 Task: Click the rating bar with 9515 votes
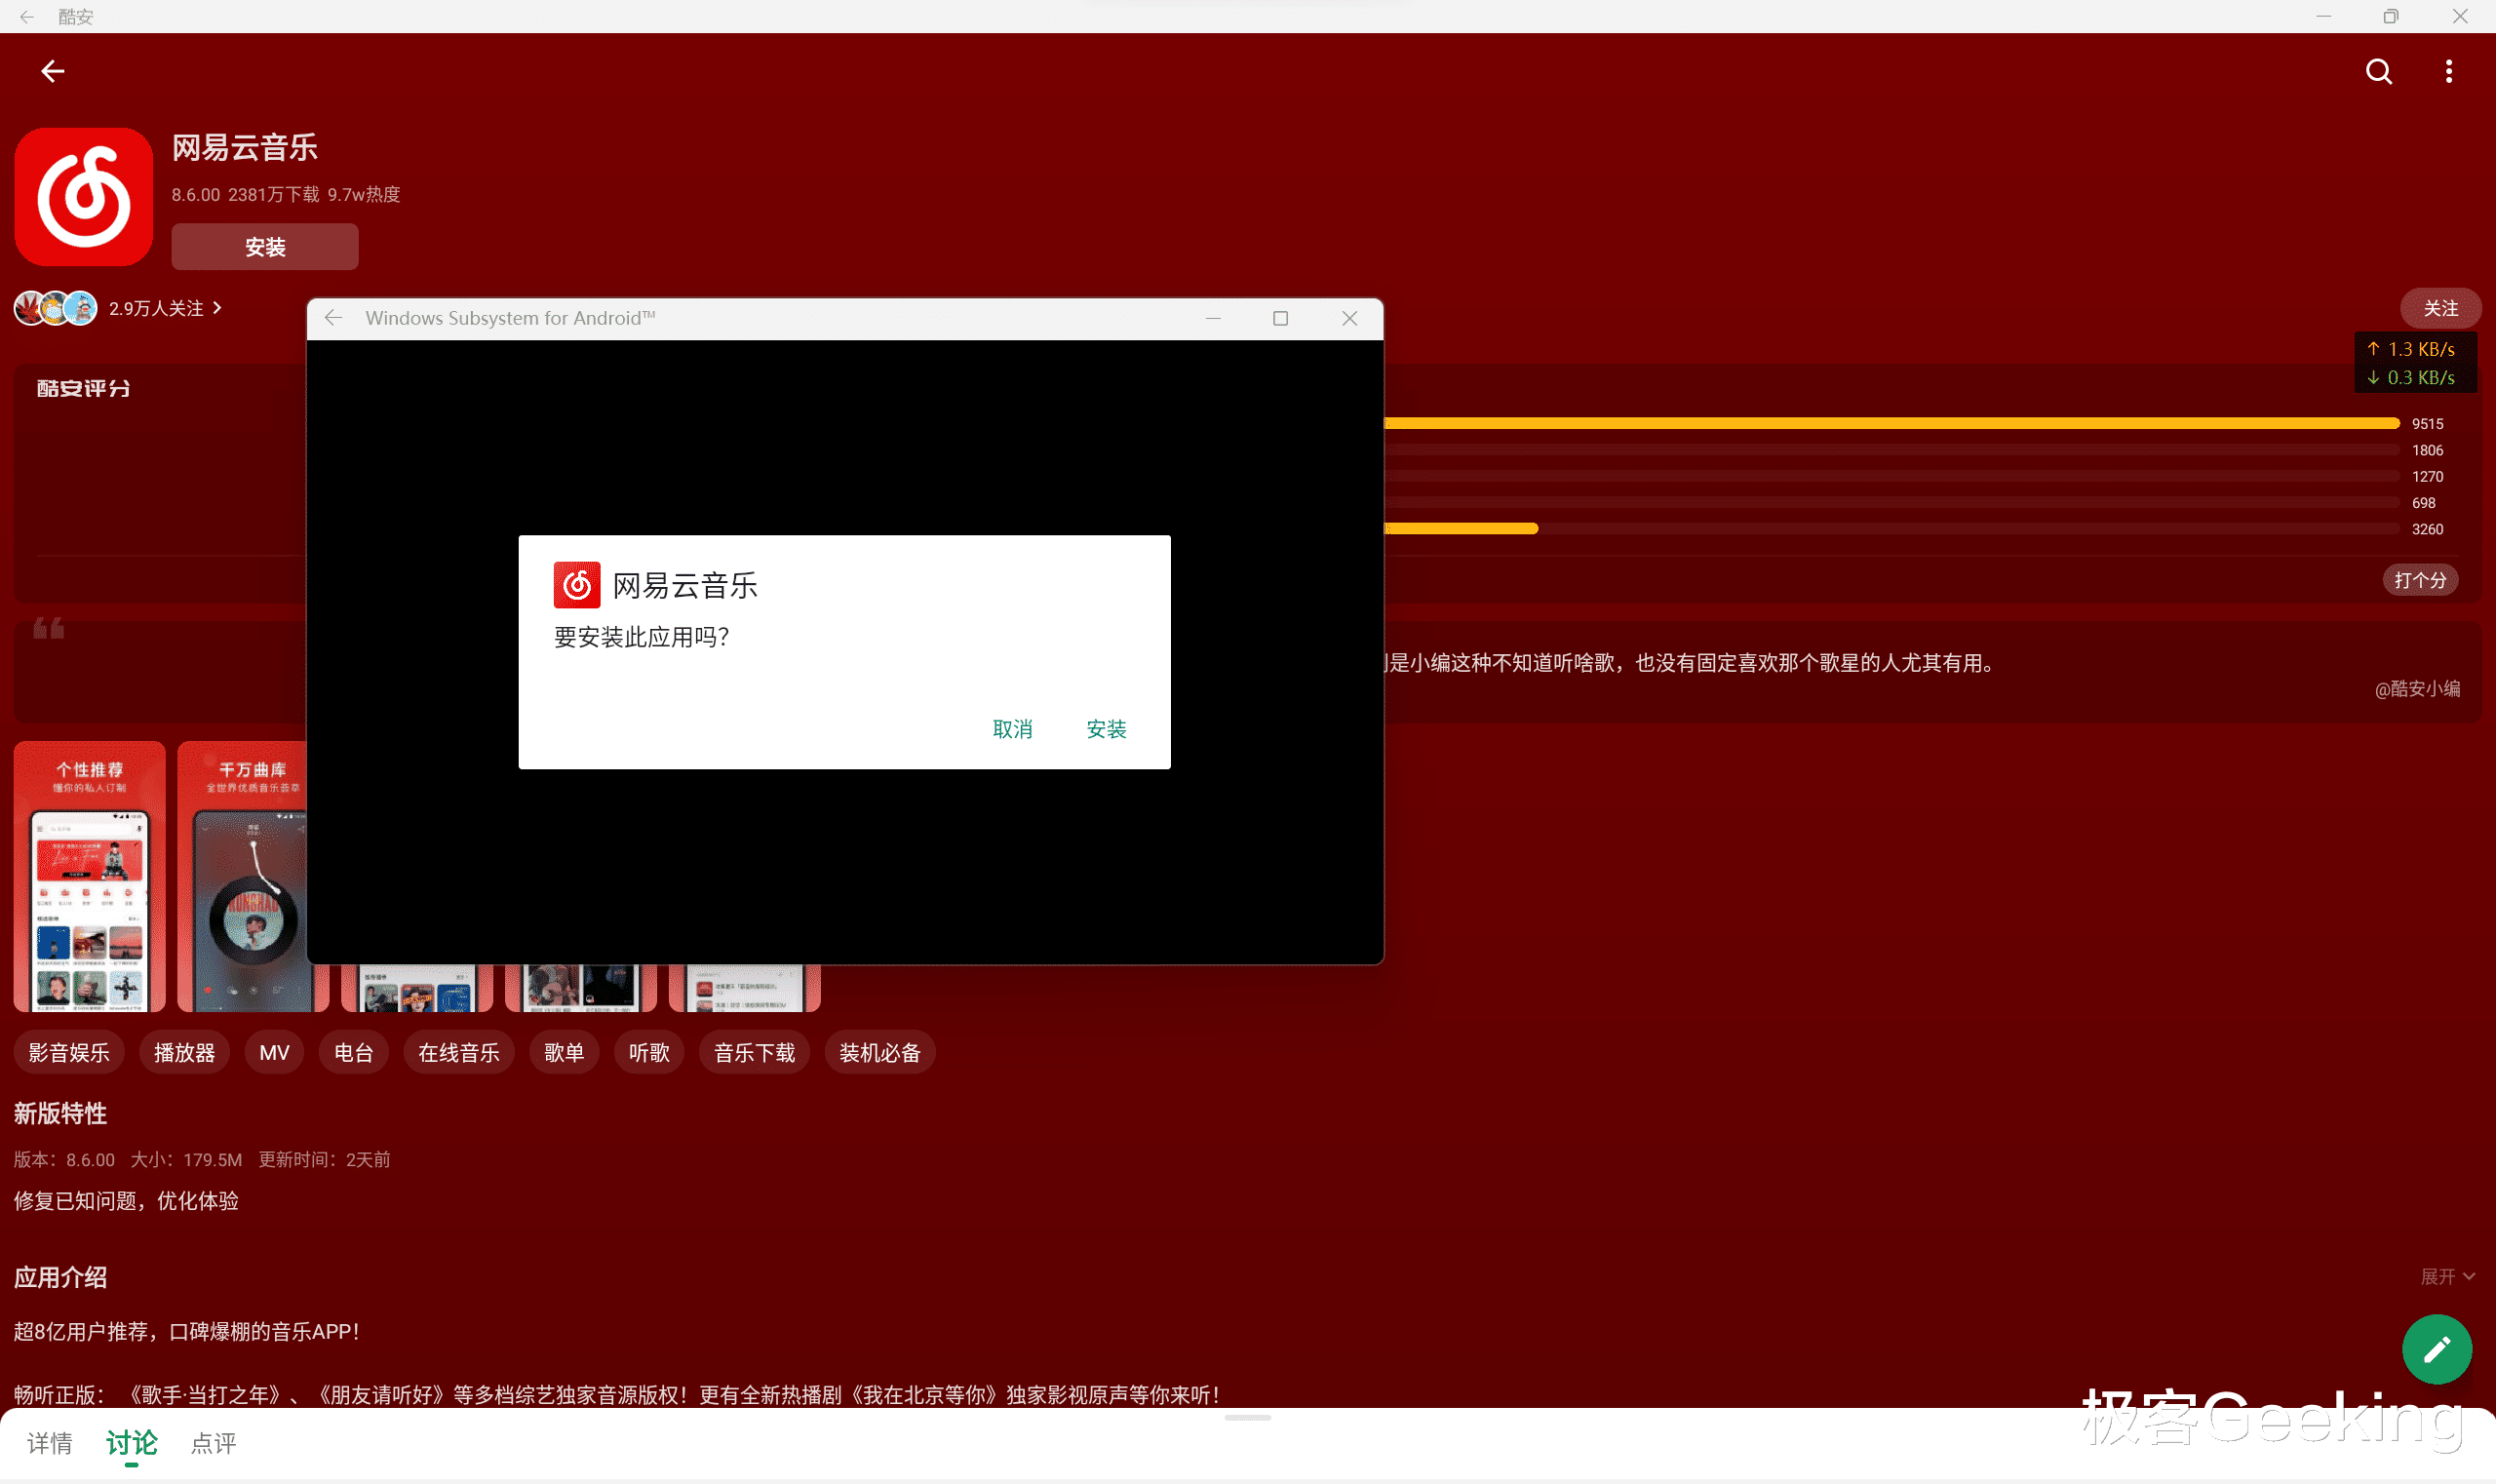pyautogui.click(x=1892, y=424)
